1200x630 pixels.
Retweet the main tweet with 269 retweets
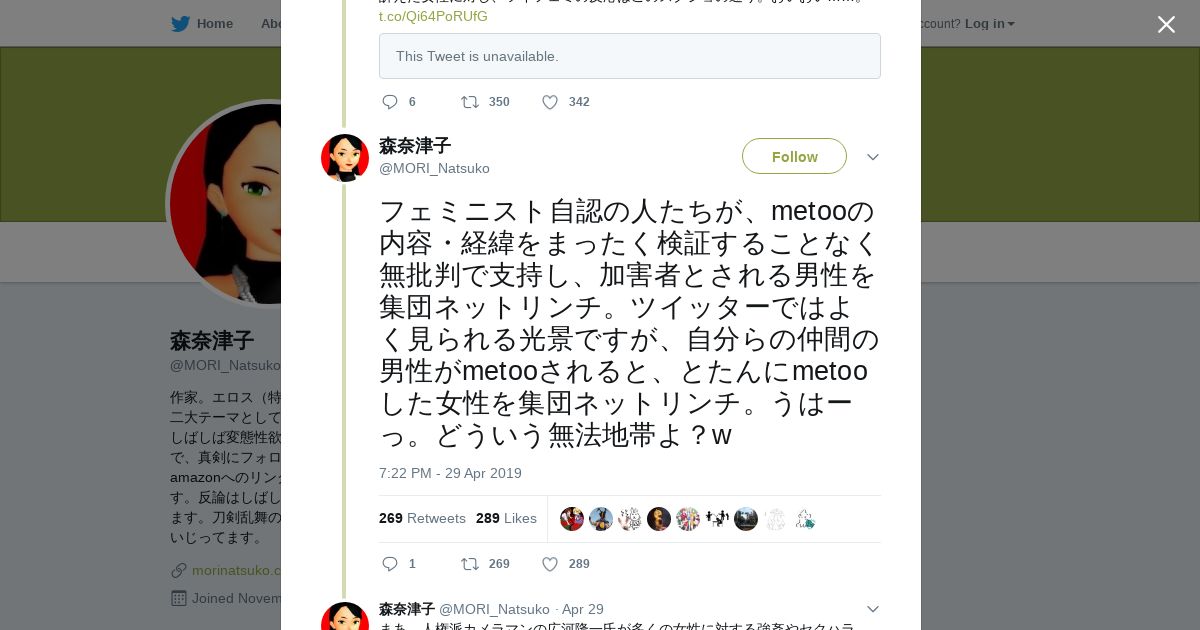470,564
